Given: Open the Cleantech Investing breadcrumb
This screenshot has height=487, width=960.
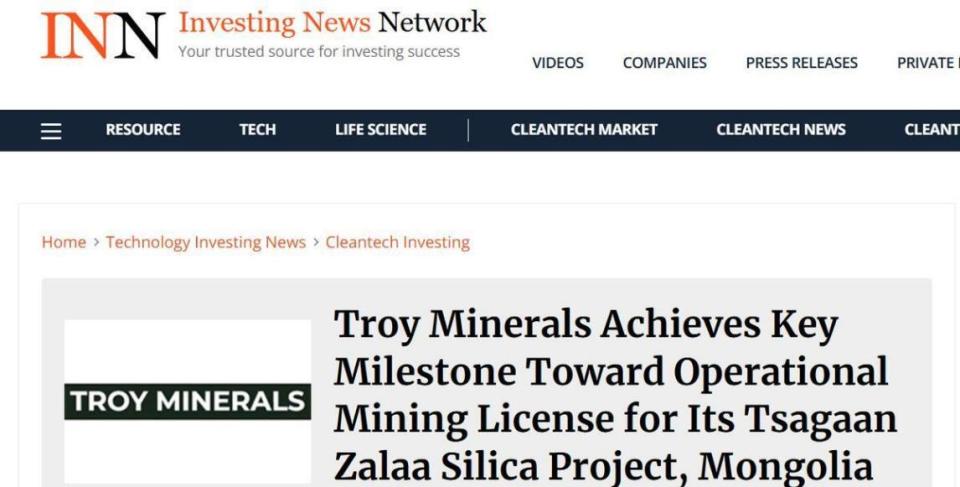Looking at the screenshot, I should 397,242.
